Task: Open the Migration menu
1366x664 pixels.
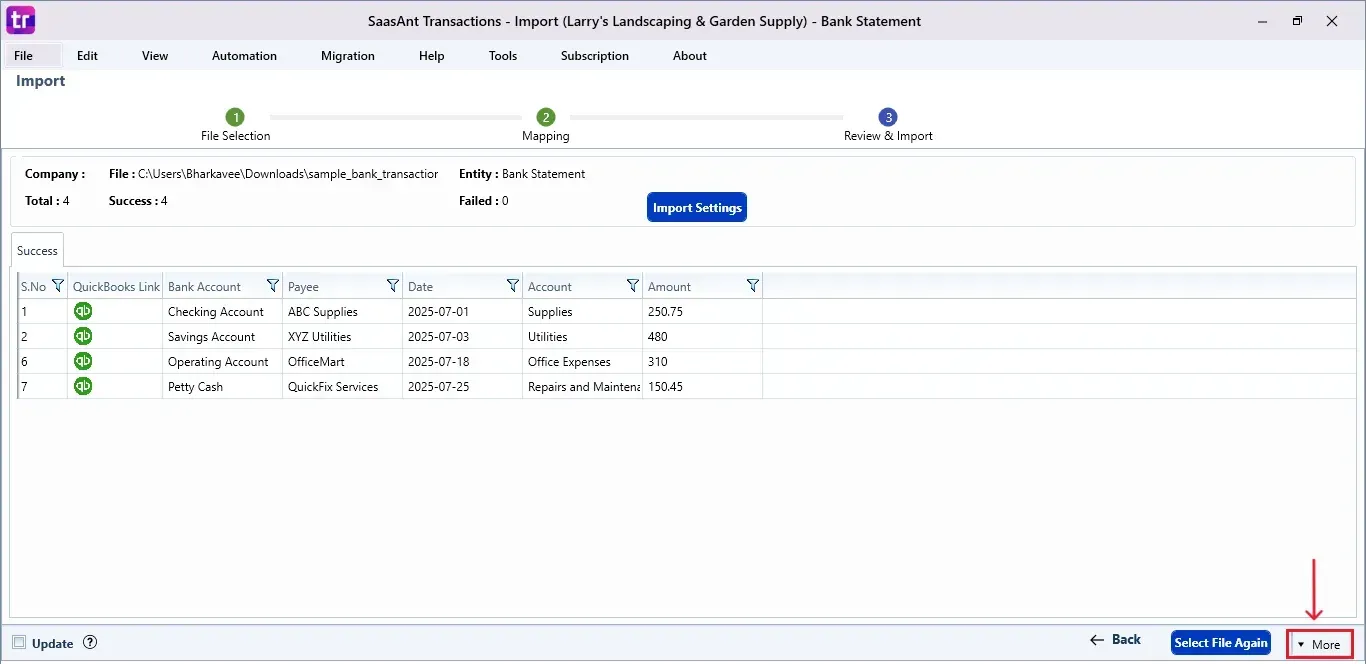Action: [348, 56]
